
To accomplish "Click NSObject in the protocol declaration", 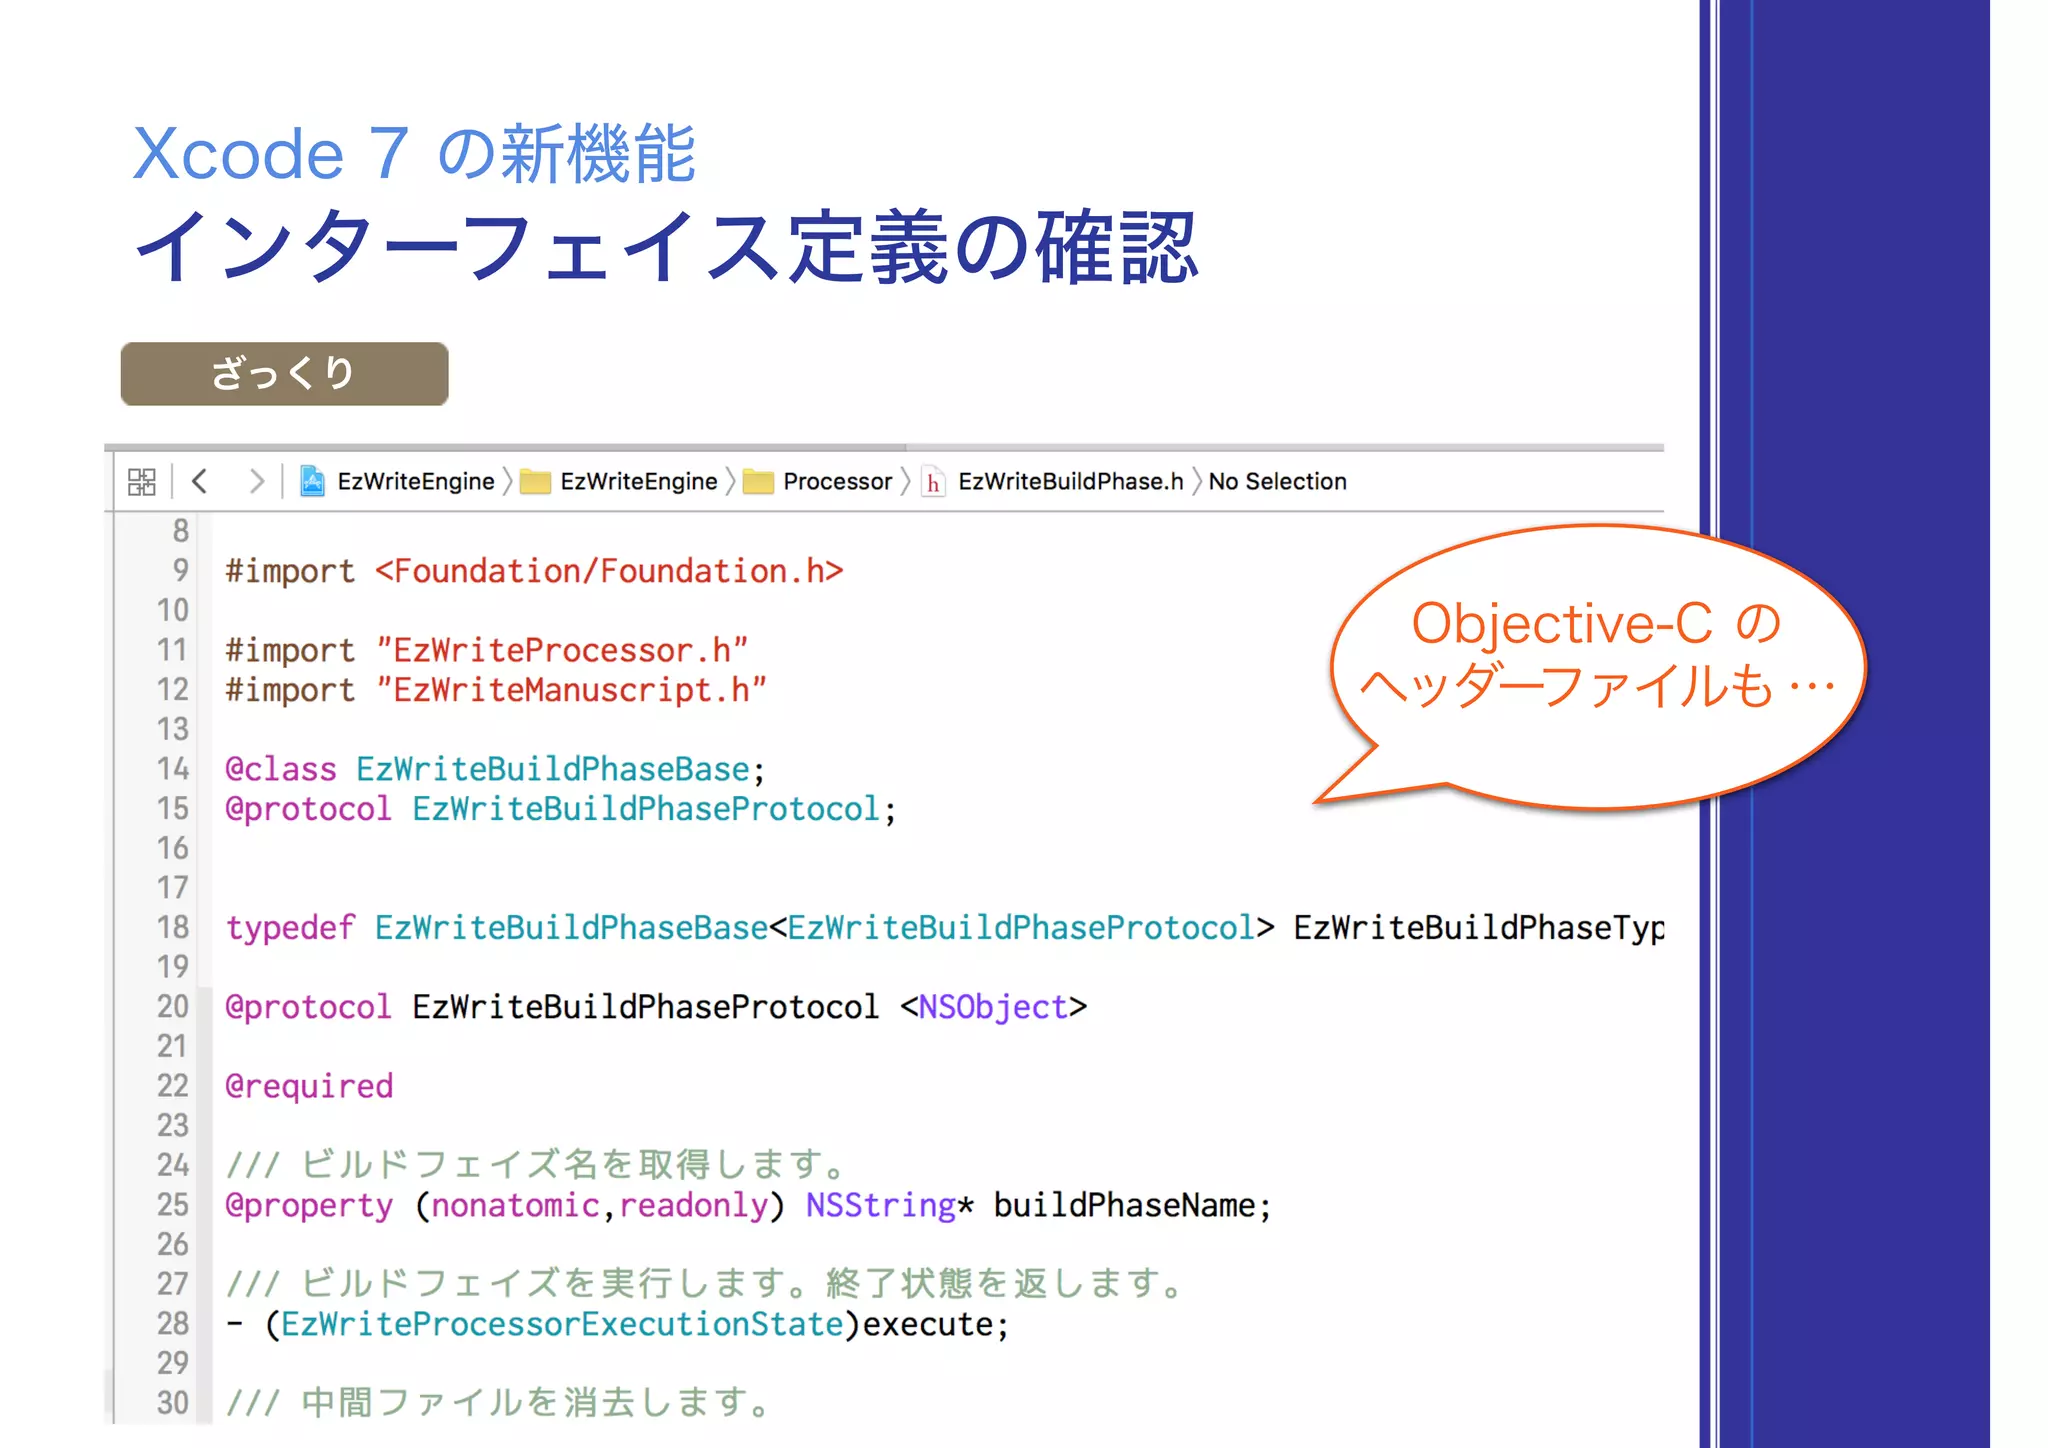I will tap(993, 1007).
